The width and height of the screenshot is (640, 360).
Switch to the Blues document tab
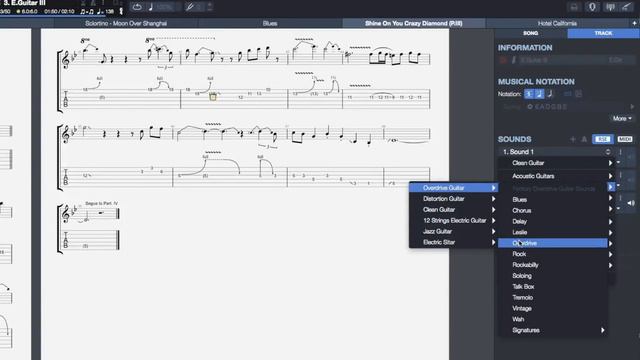pos(270,23)
